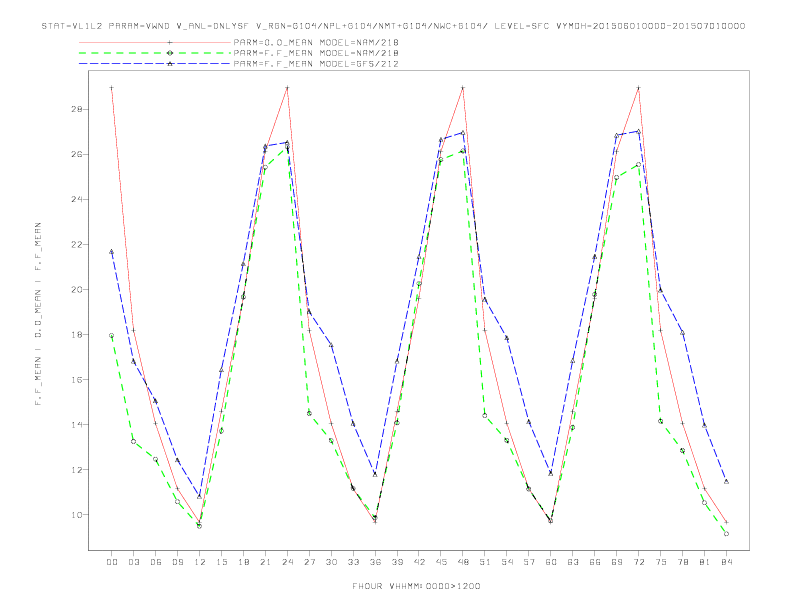The image size is (792, 612).
Task: Click x-axis forecast hour label 69
Action: tap(617, 562)
